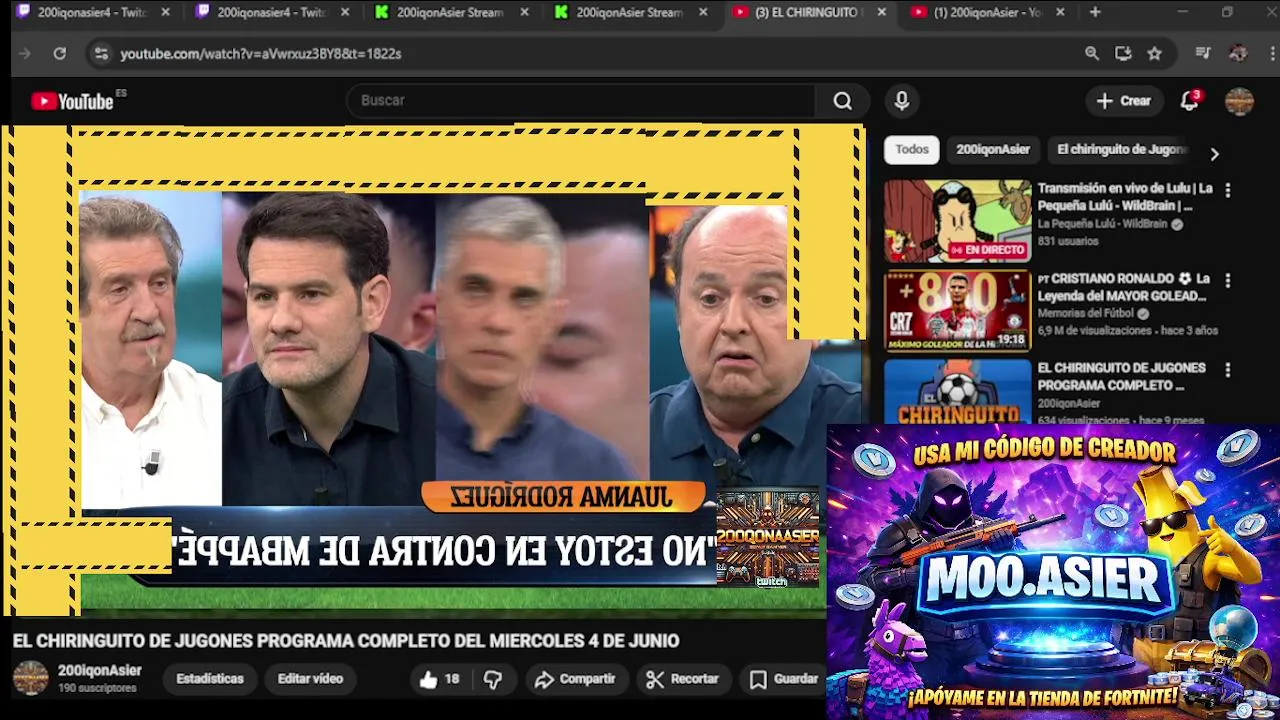Screen dimensions: 1280x720
Task: Switch to the first 200iqonasier4 Twitch tab
Action: [x=90, y=13]
